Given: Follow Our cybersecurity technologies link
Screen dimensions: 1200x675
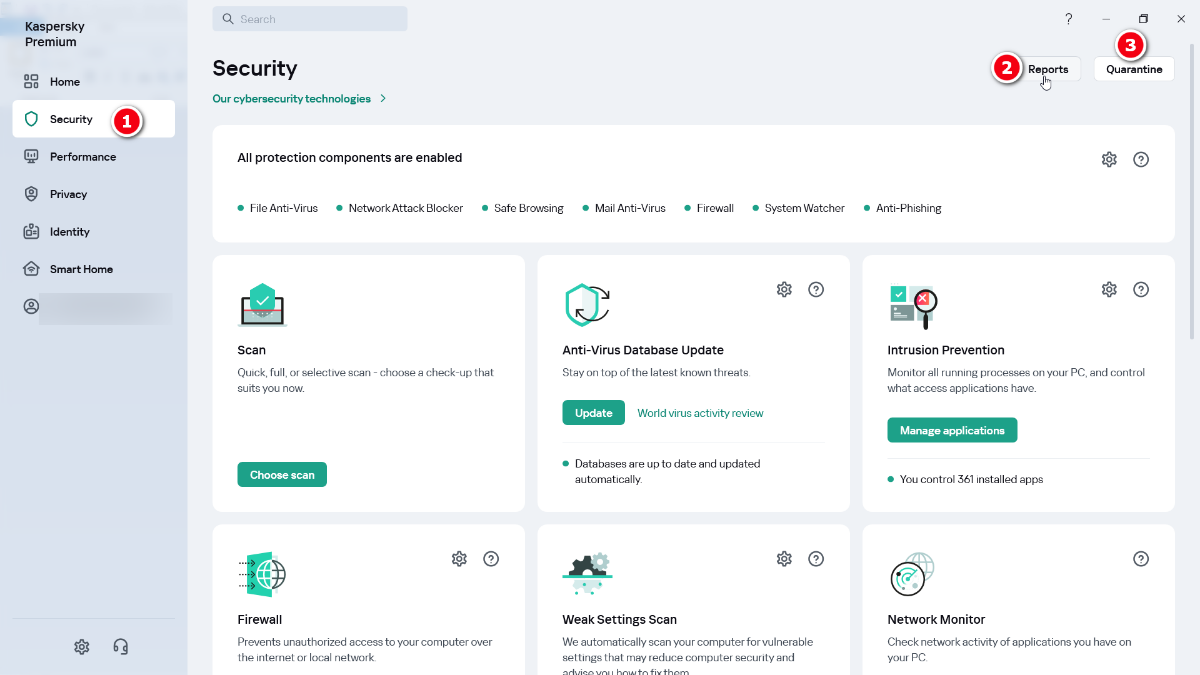Looking at the screenshot, I should coord(299,99).
